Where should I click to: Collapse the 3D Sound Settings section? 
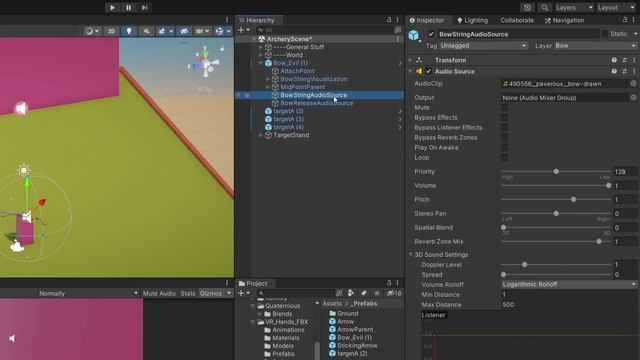411,255
